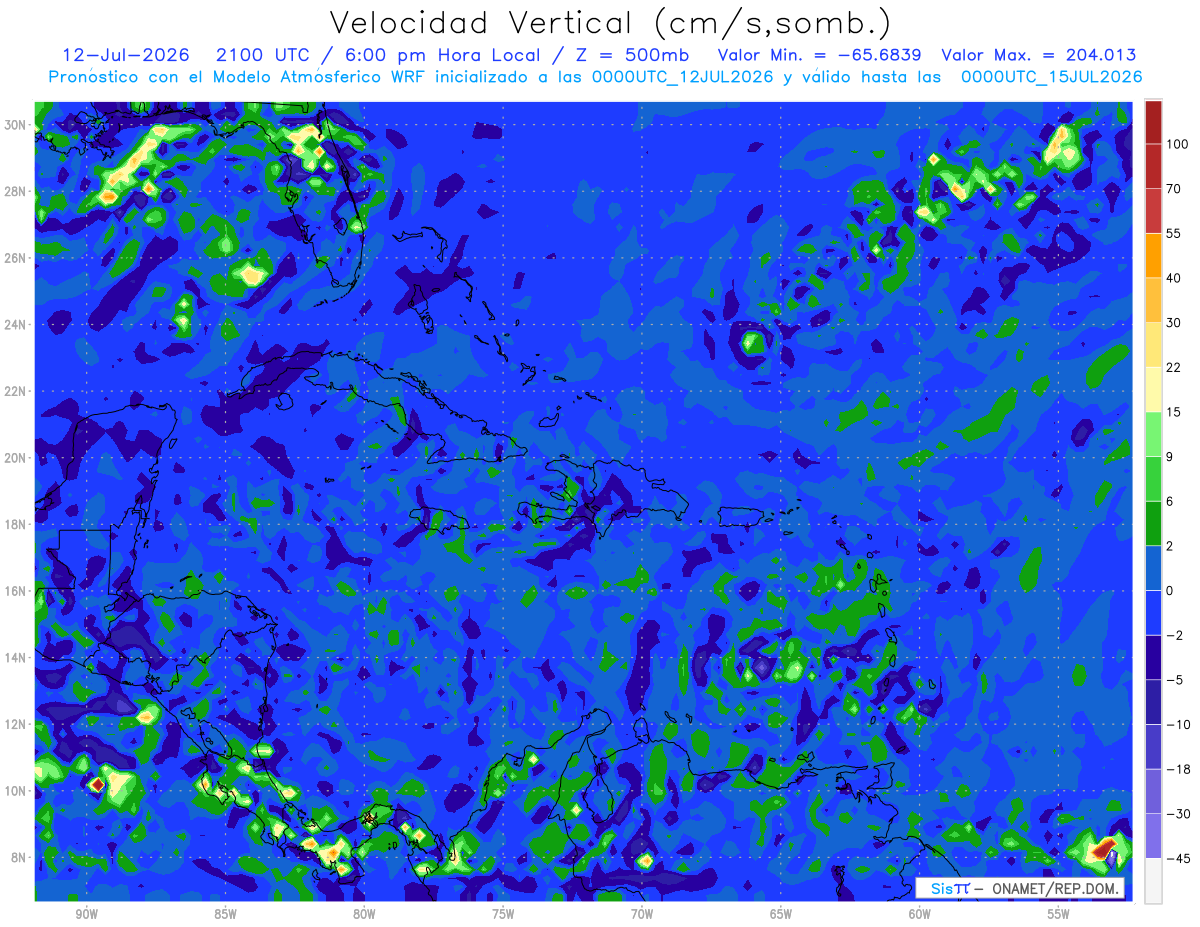
Task: Select the lavender swatch between -30 and -45
Action: coord(1153,835)
